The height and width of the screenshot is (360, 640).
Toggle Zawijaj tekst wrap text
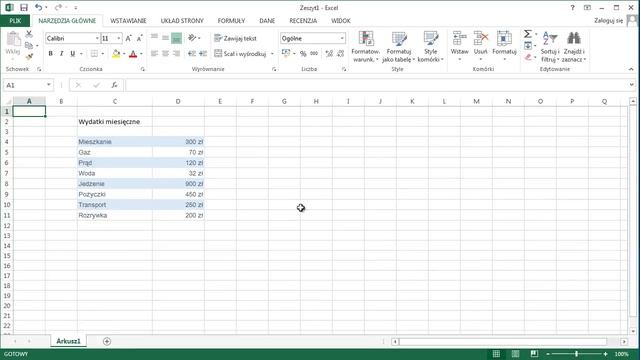point(236,38)
